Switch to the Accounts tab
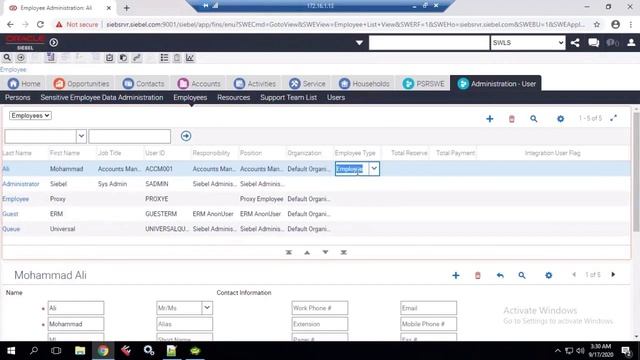 click(x=199, y=84)
